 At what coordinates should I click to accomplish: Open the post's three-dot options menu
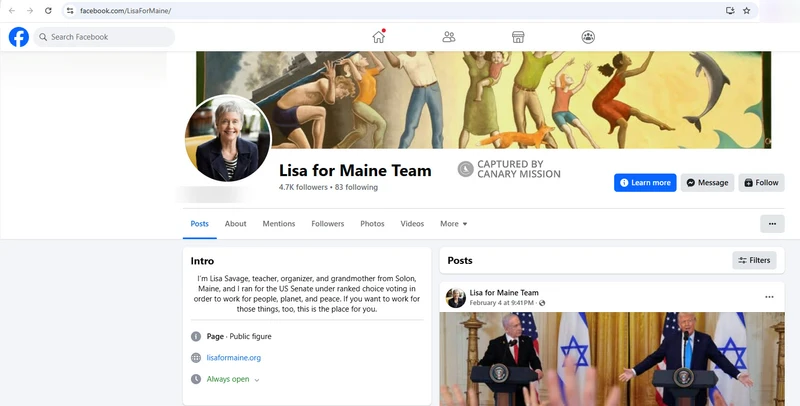(769, 297)
